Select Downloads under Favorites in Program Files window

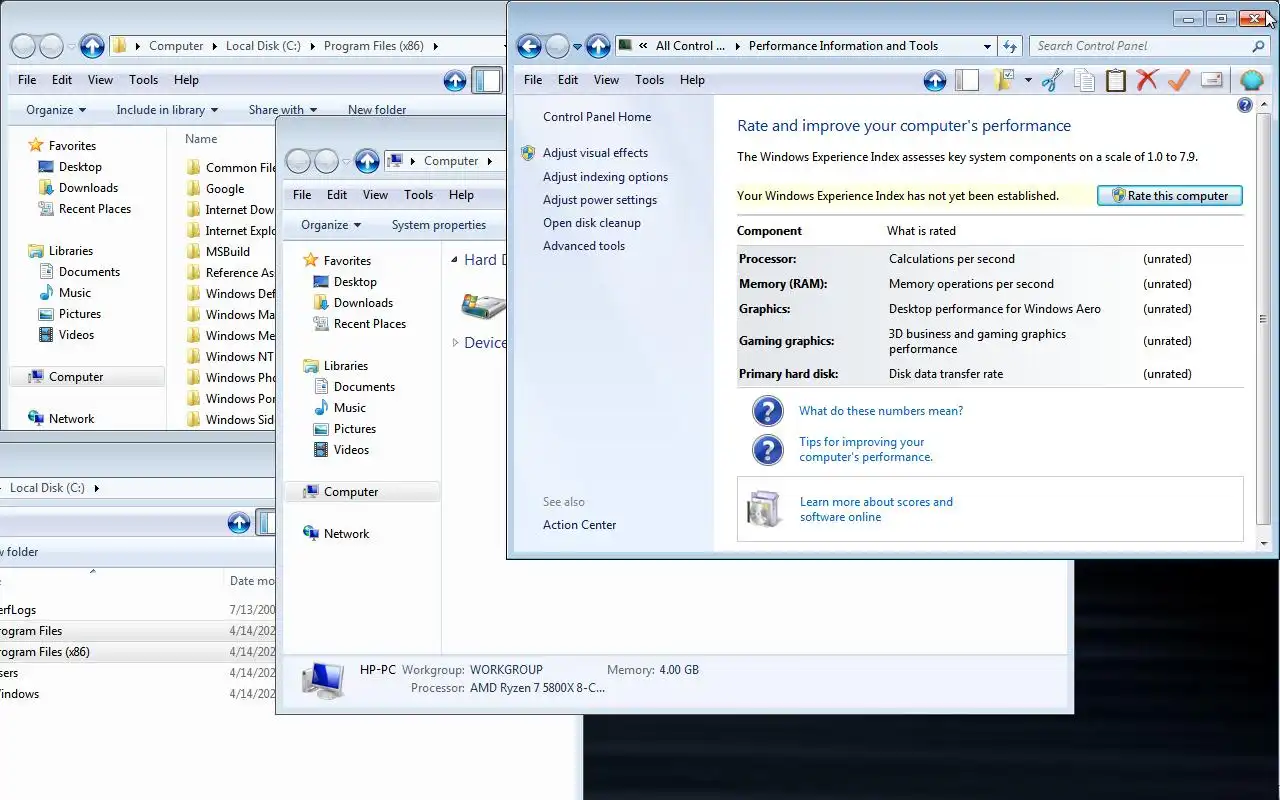[88, 188]
